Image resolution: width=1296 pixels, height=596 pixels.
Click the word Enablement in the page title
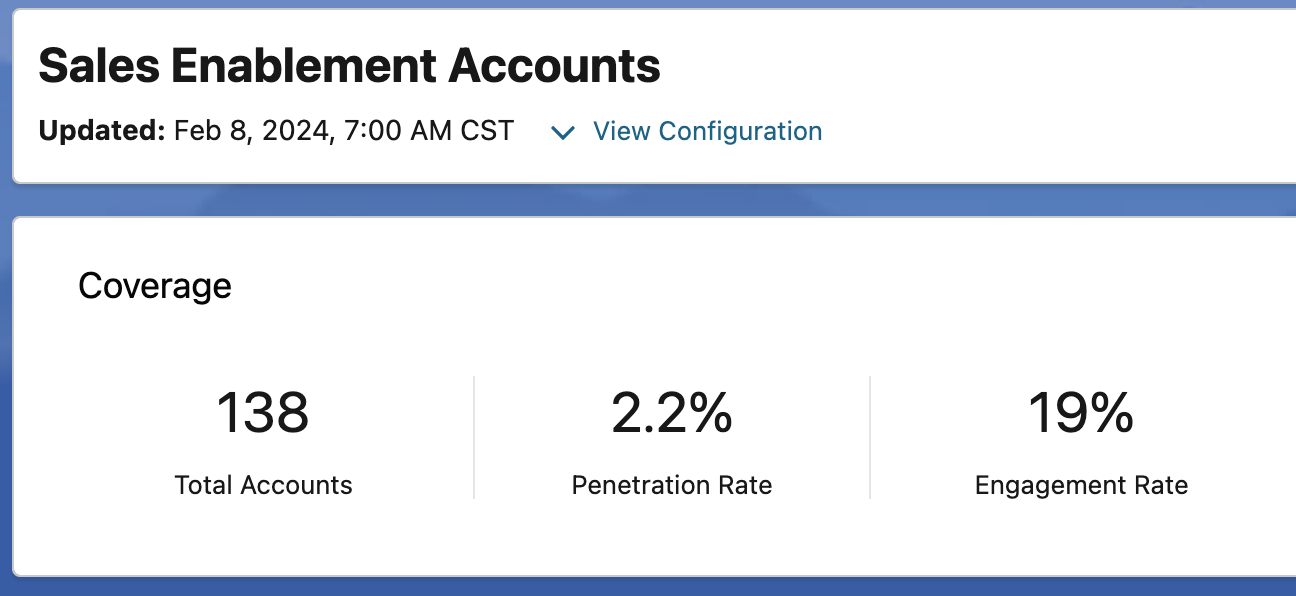pyautogui.click(x=303, y=66)
